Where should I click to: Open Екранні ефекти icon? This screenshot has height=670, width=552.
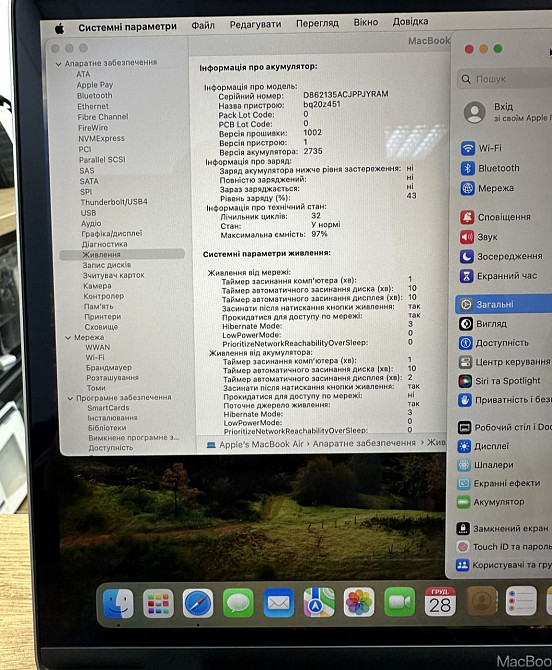pyautogui.click(x=464, y=483)
